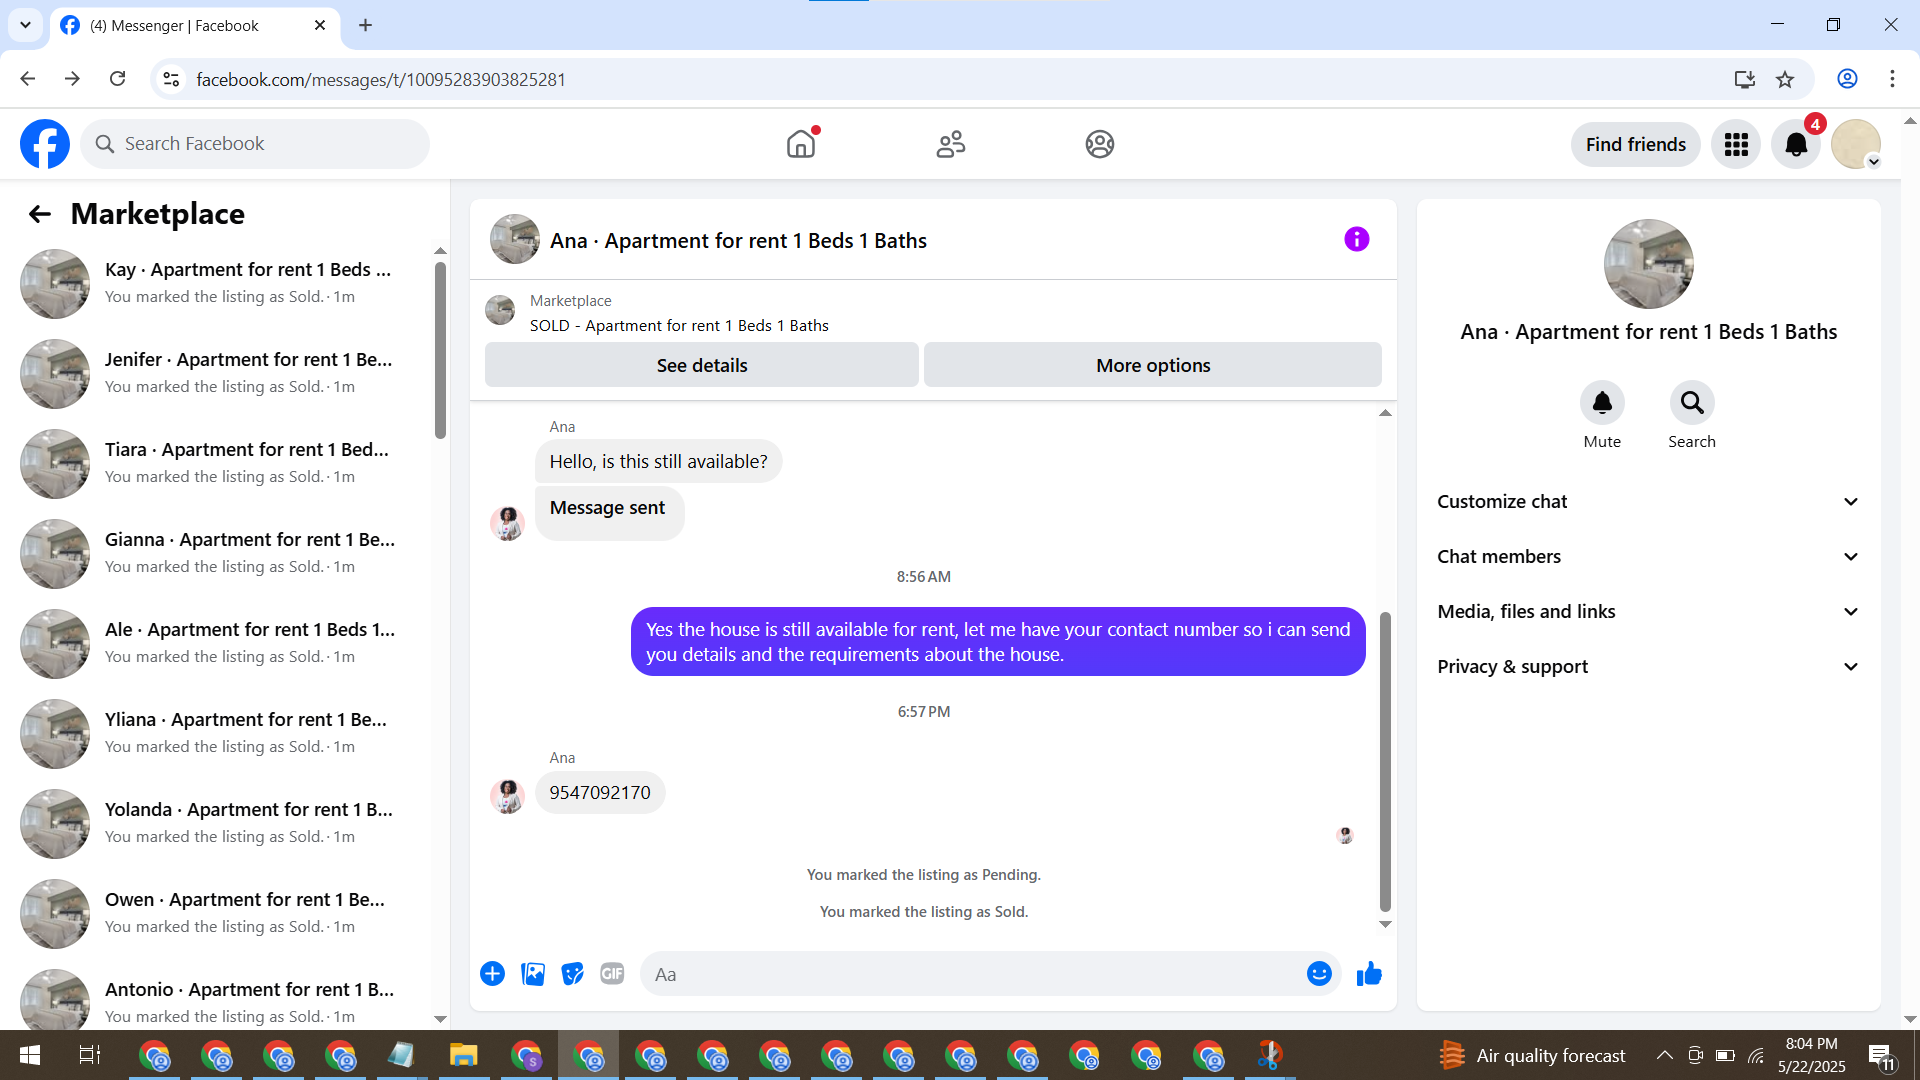This screenshot has height=1080, width=1920.
Task: Install app icon in address bar
Action: (1745, 79)
